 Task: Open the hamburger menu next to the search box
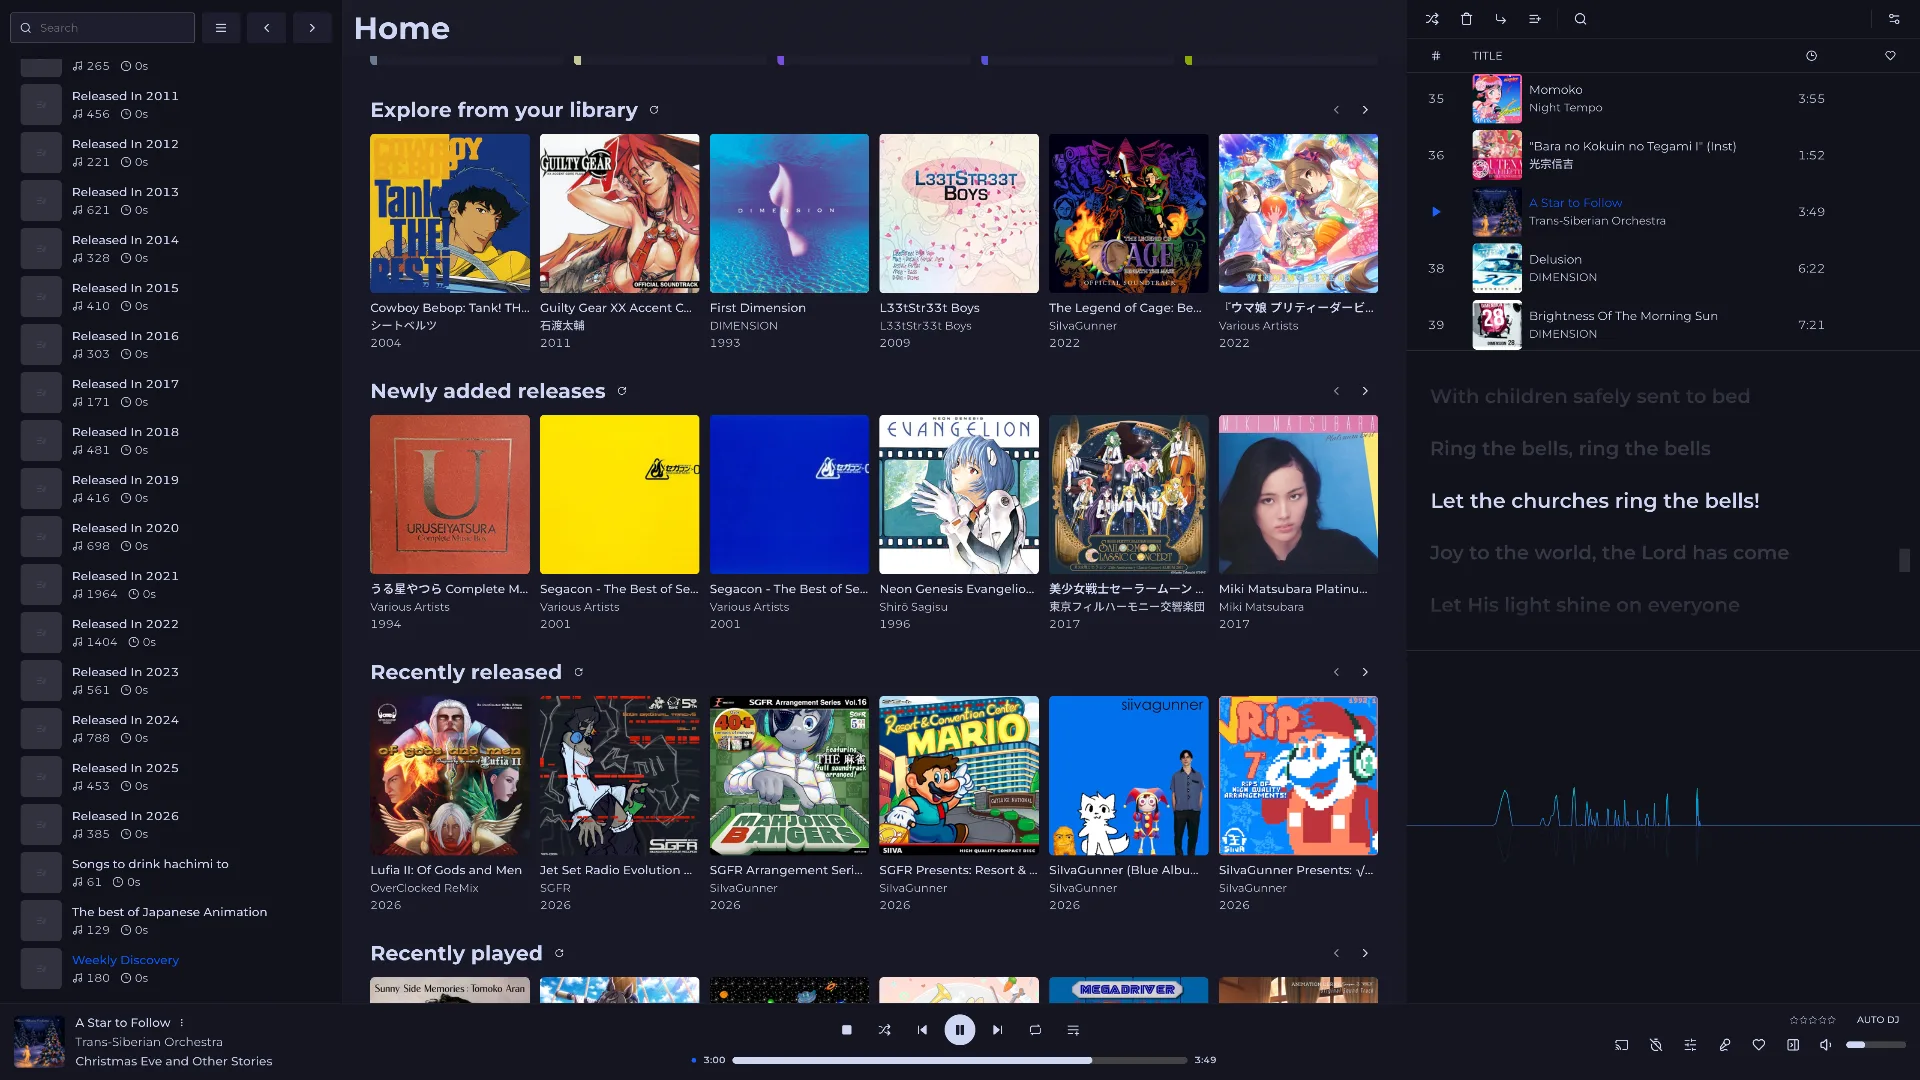point(221,28)
